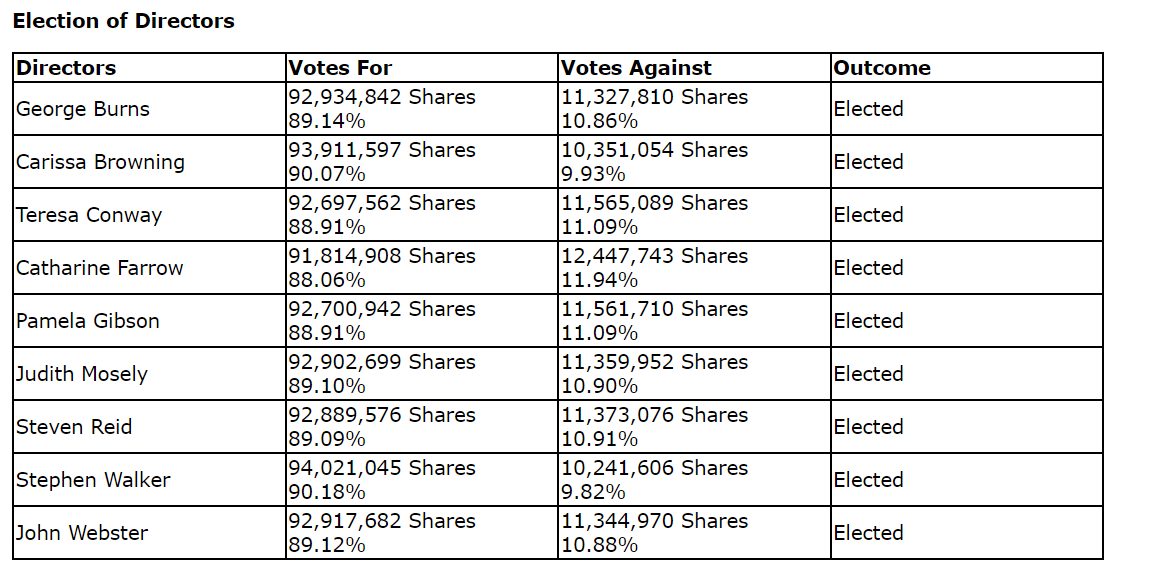
Task: Click the 94,021,045 Shares votes-for value
Action: click(x=382, y=468)
